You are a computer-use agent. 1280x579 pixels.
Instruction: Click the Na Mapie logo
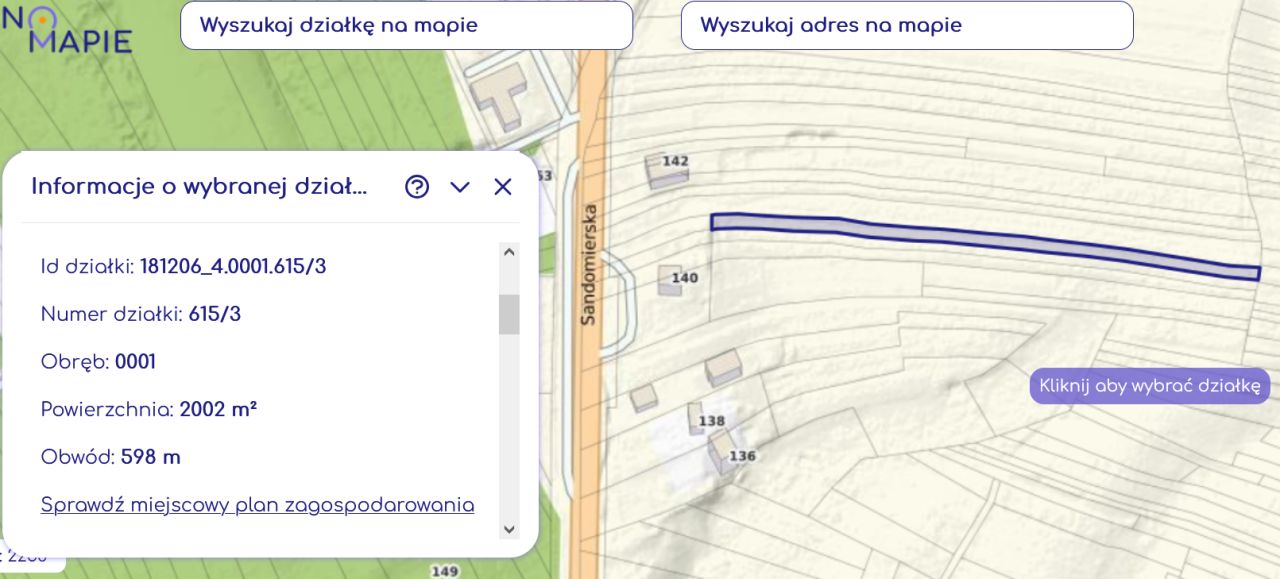(x=68, y=28)
